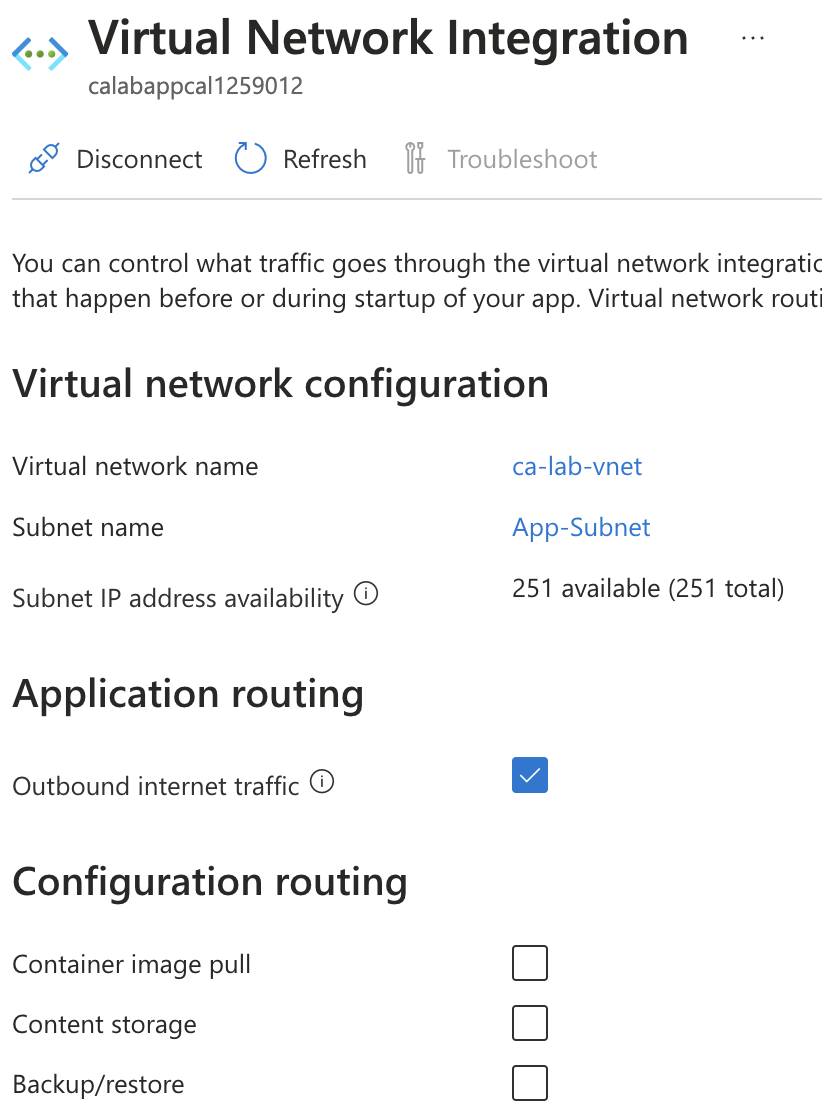Click the Troubleshoot tools icon
Image resolution: width=822 pixels, height=1114 pixels.
tap(415, 159)
